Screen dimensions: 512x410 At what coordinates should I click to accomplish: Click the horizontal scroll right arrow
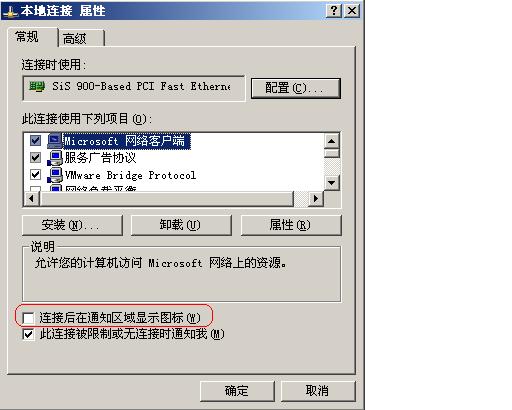coord(316,199)
